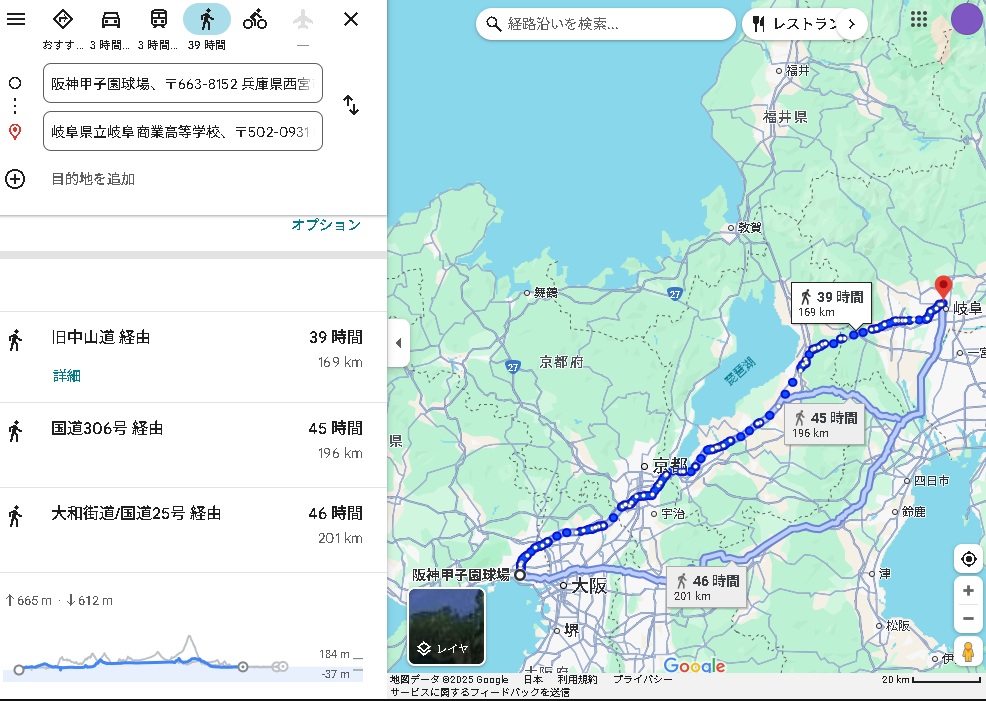986x701 pixels.
Task: Open the Google apps grid
Action: click(x=919, y=19)
